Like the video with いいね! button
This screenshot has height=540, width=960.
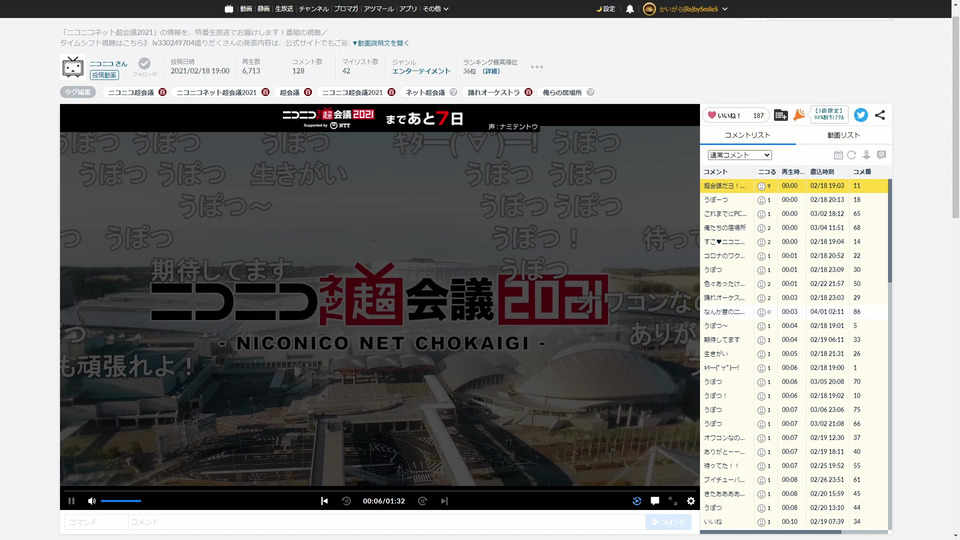[x=736, y=115]
